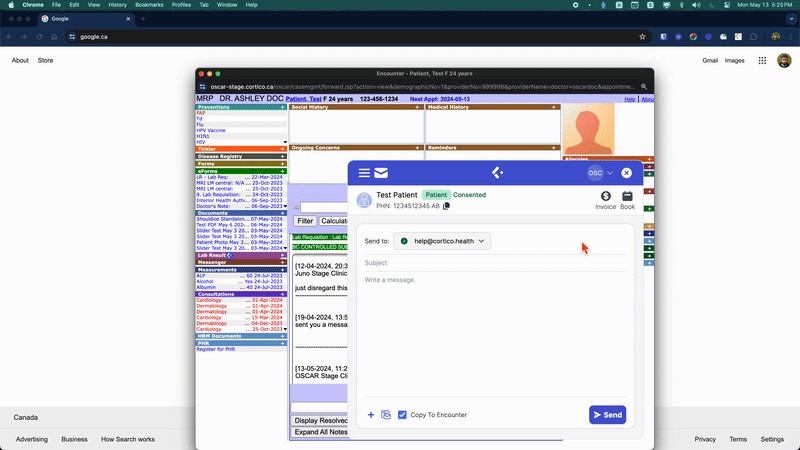This screenshot has width=800, height=450.
Task: Click the Filter button
Action: (x=305, y=221)
